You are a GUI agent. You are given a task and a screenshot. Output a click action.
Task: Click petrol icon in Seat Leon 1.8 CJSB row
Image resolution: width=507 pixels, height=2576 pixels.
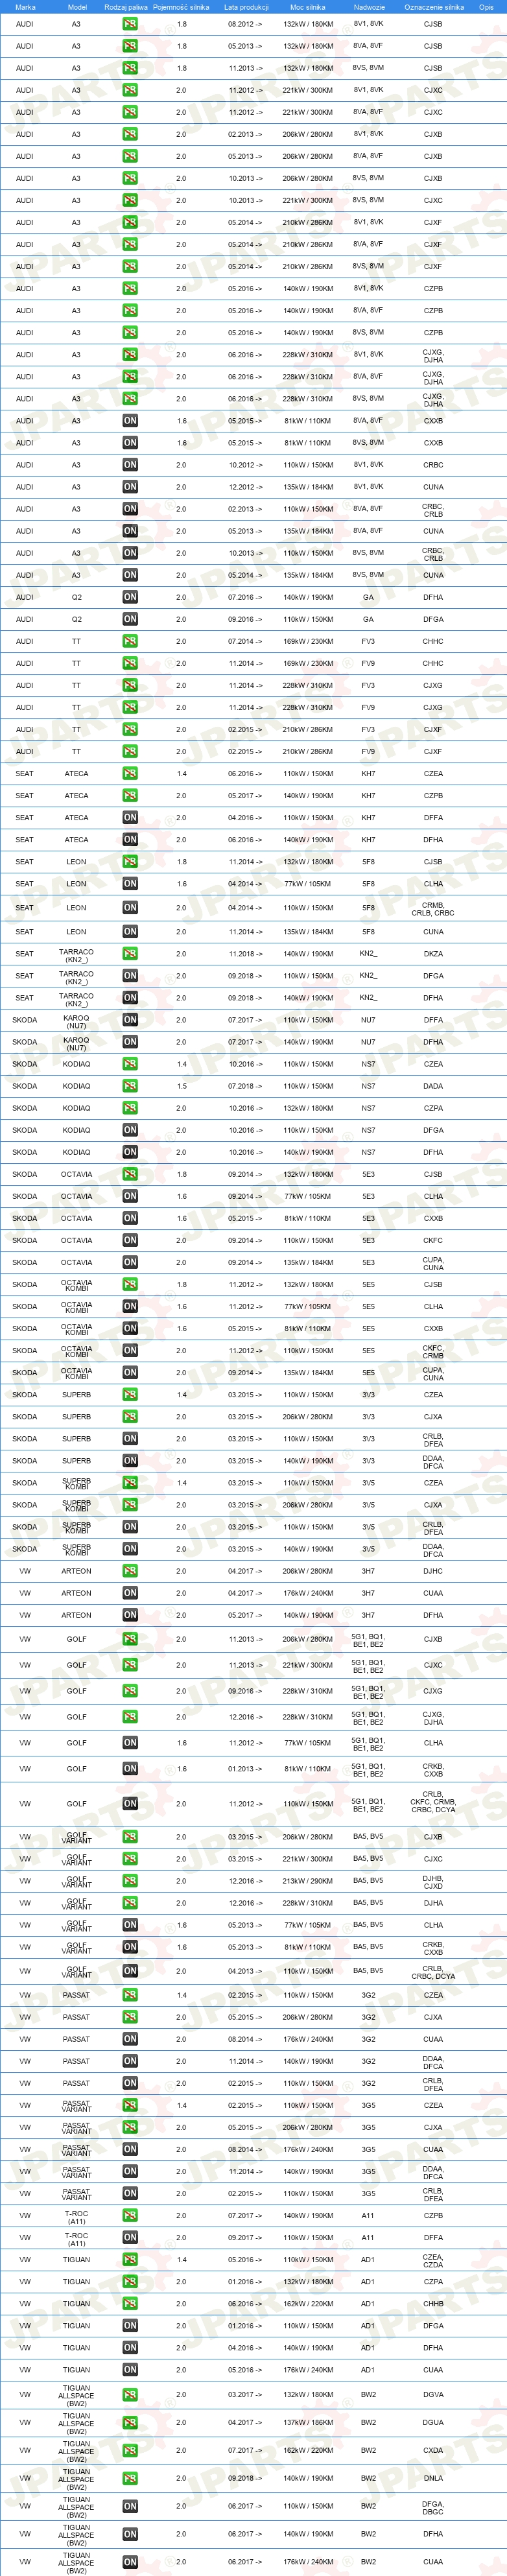[130, 861]
